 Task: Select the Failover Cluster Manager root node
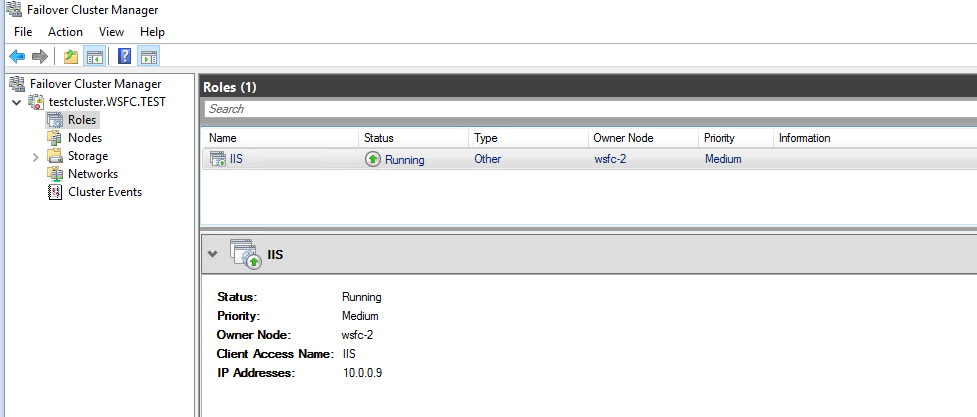click(x=95, y=84)
